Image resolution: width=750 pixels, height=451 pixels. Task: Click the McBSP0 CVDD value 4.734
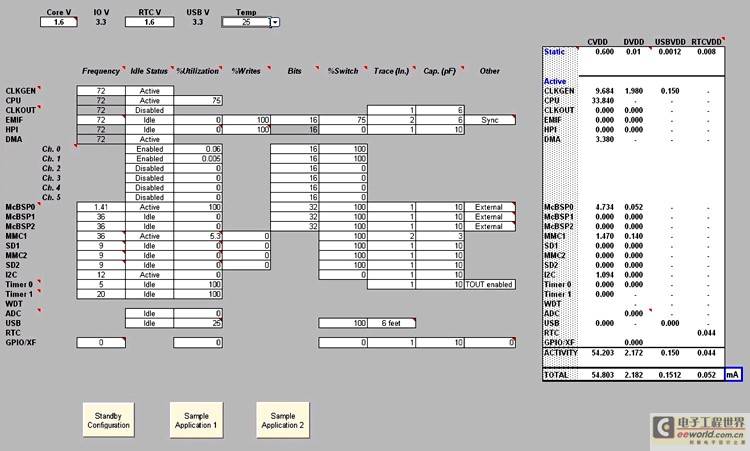[604, 207]
